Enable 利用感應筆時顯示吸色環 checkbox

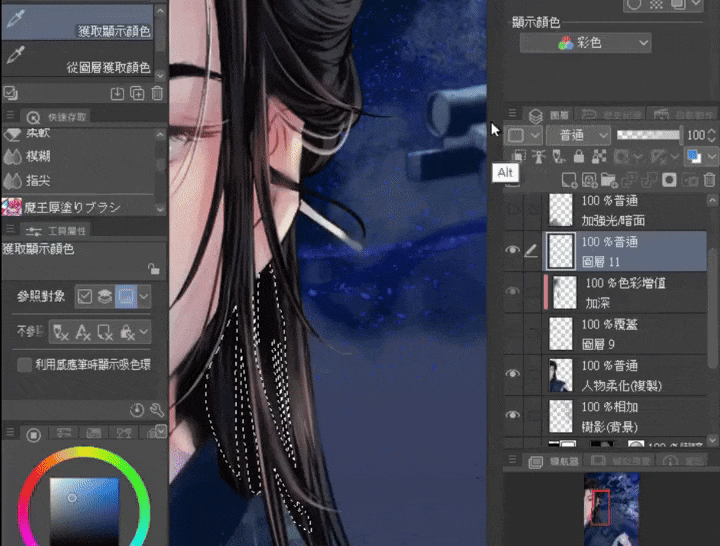click(x=24, y=365)
